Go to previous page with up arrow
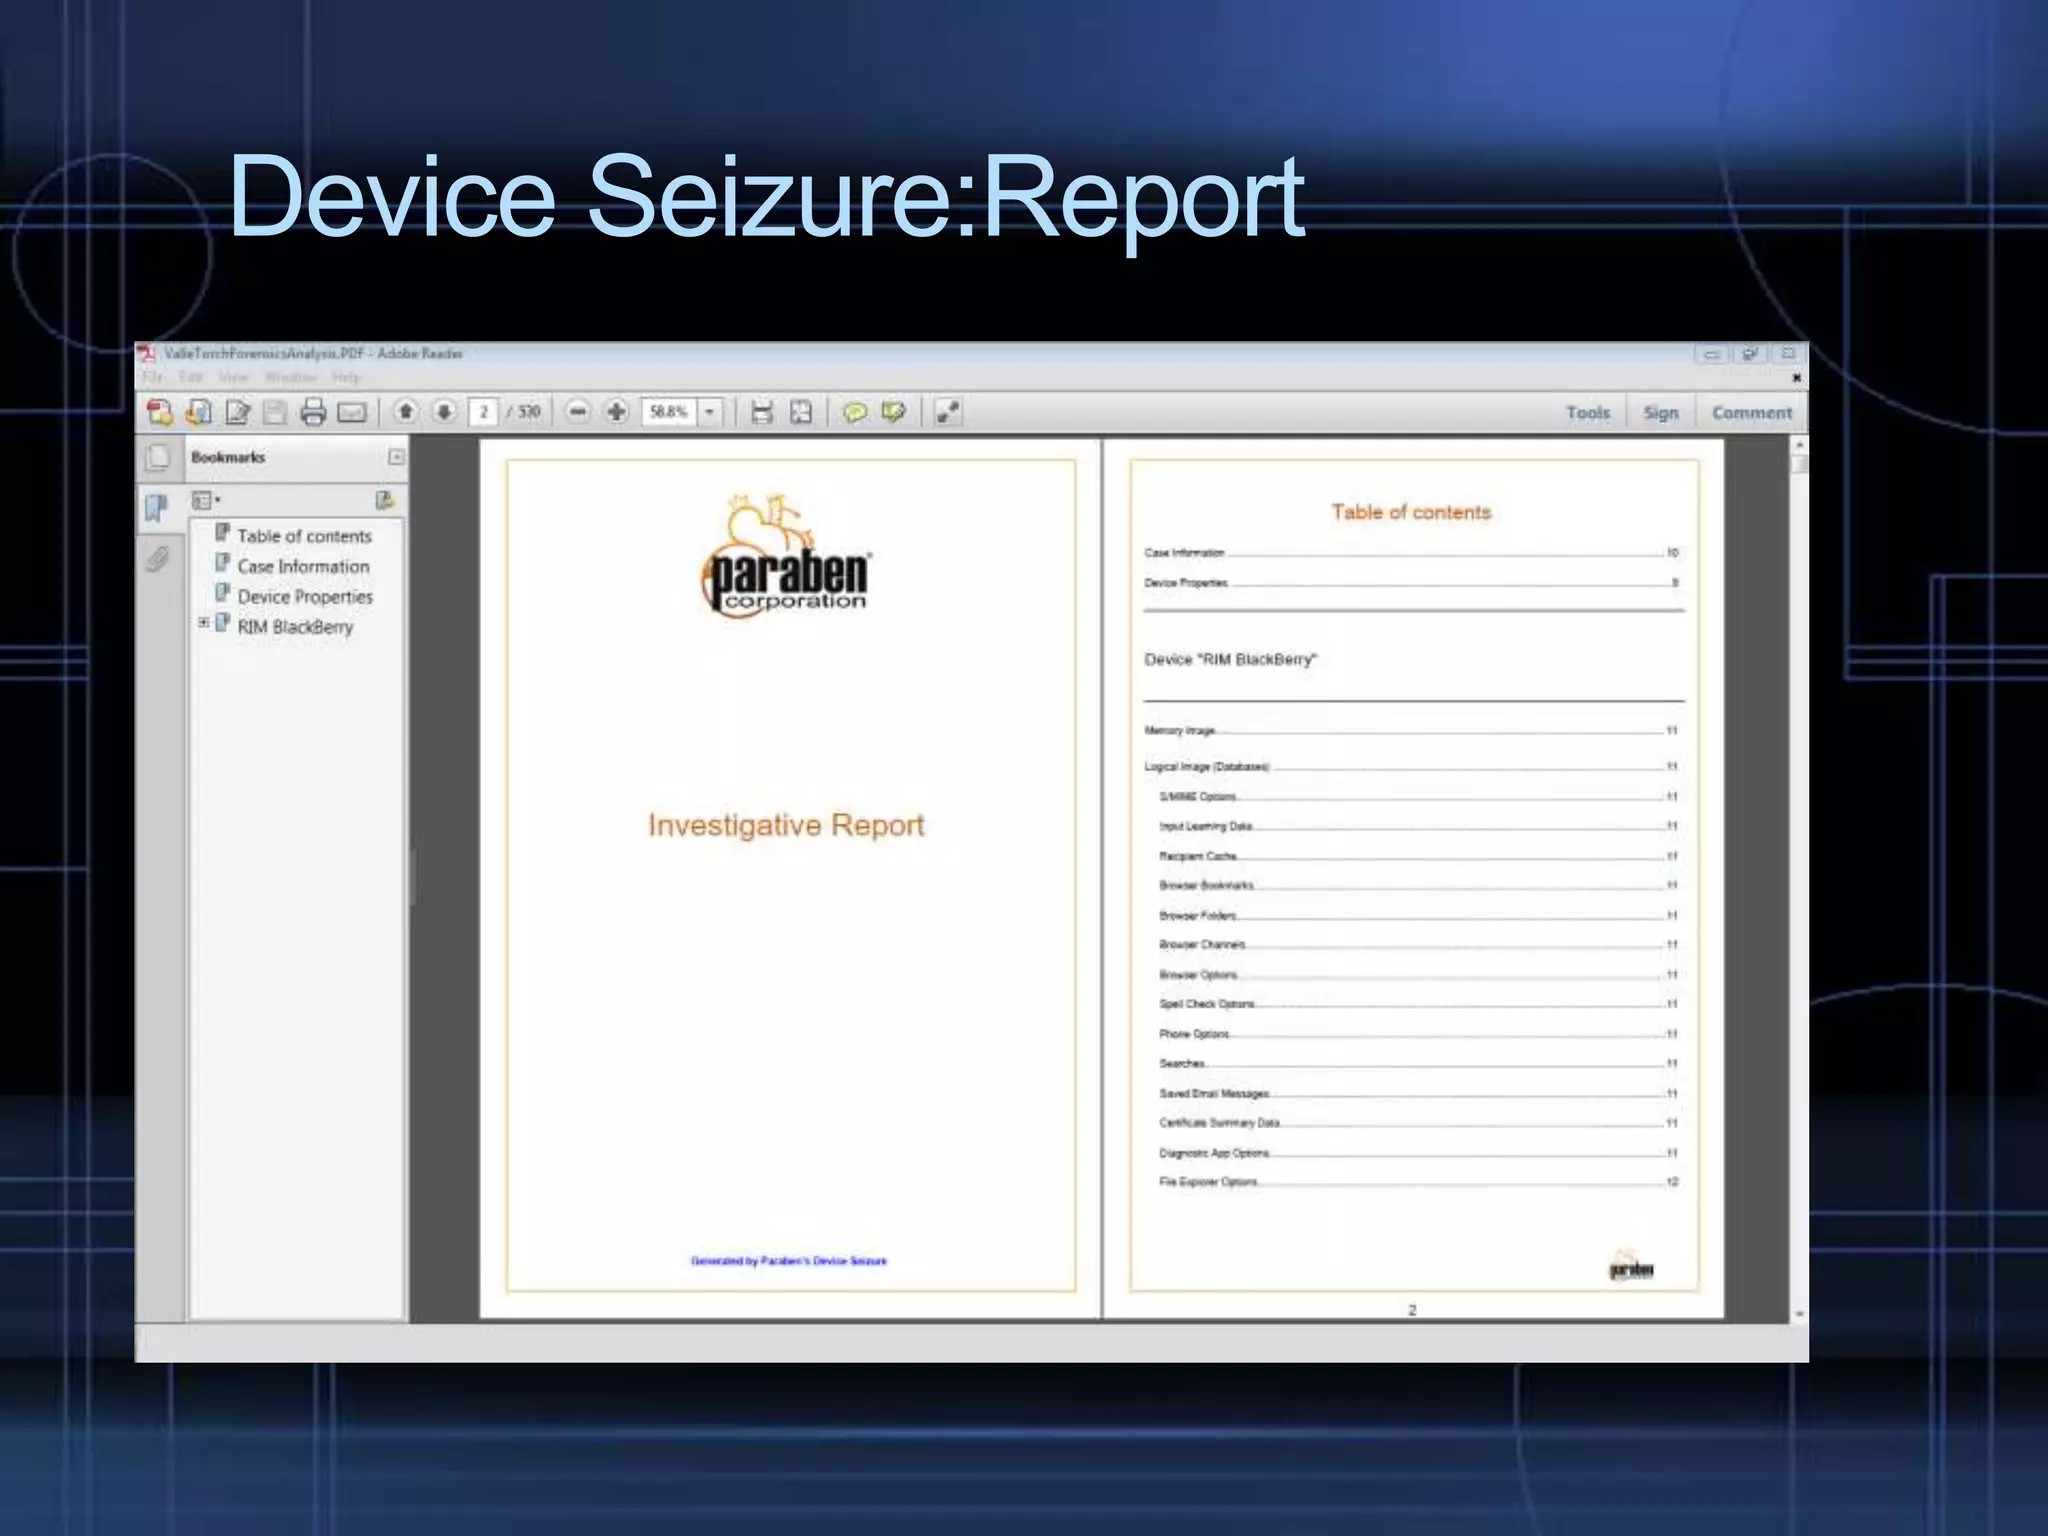This screenshot has height=1536, width=2048. 406,412
